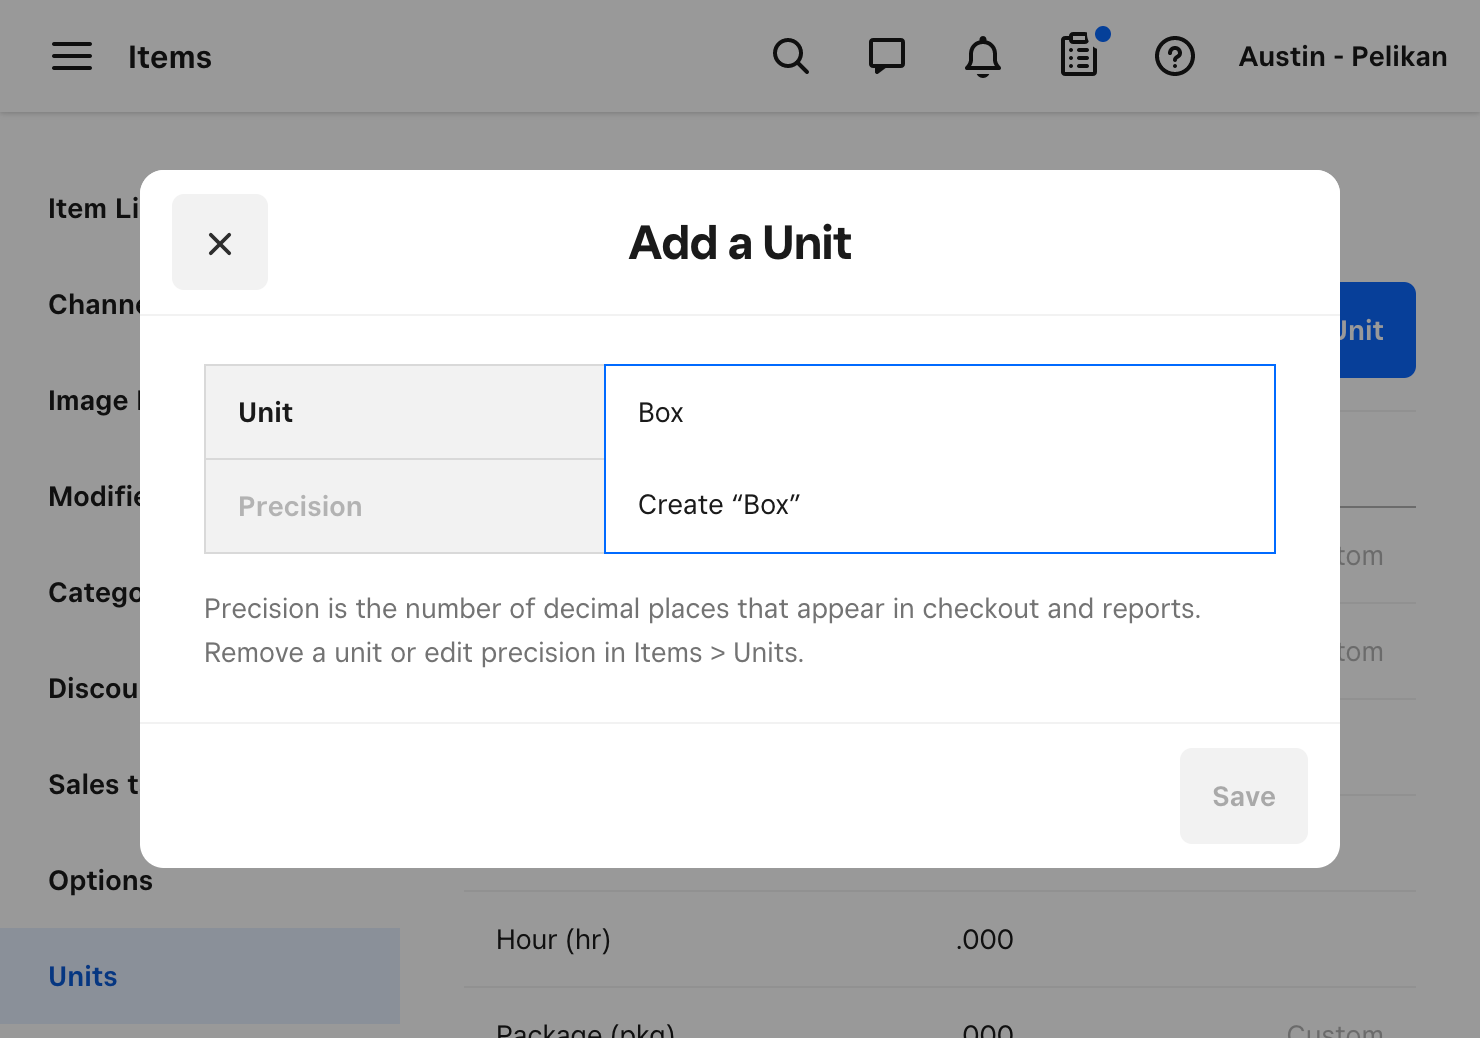Screen dimensions: 1480x1038
Task: Open the Item Library sidebar entry
Action: click(92, 208)
